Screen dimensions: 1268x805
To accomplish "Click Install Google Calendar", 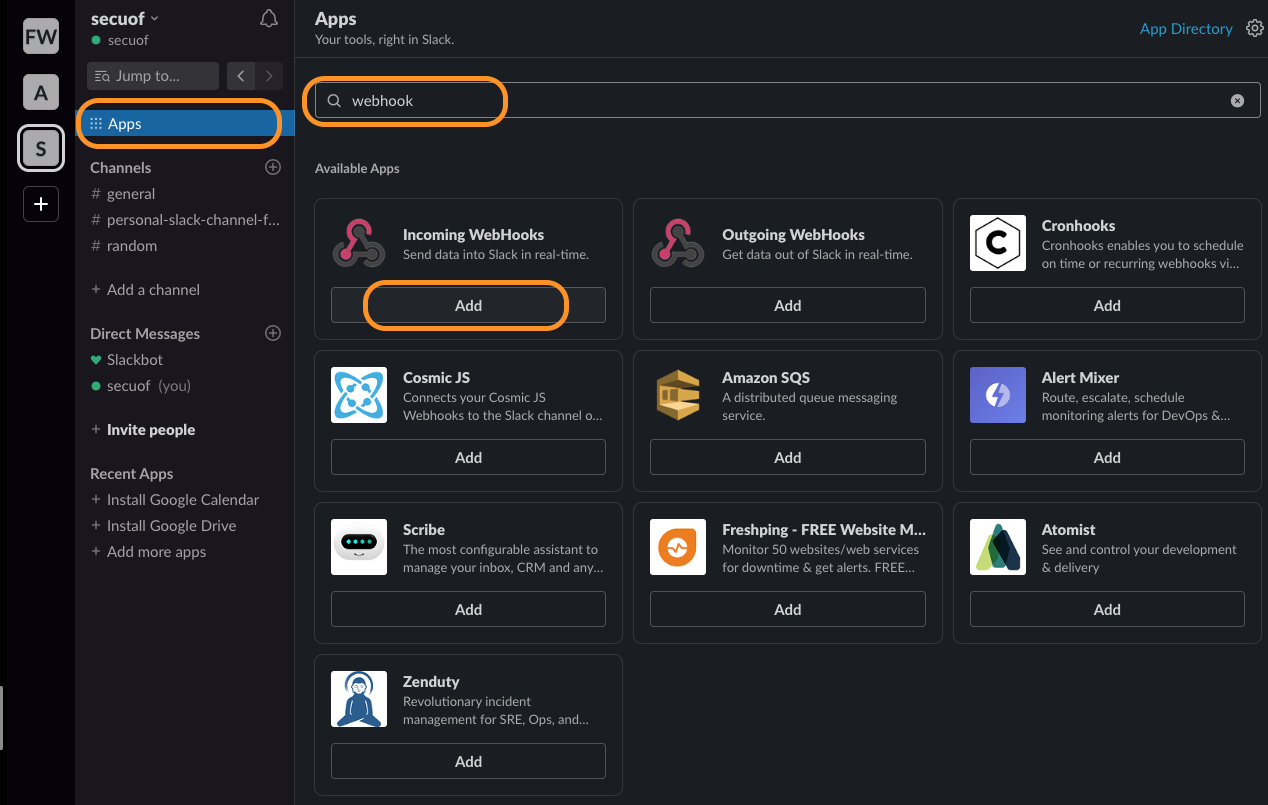I will click(175, 500).
